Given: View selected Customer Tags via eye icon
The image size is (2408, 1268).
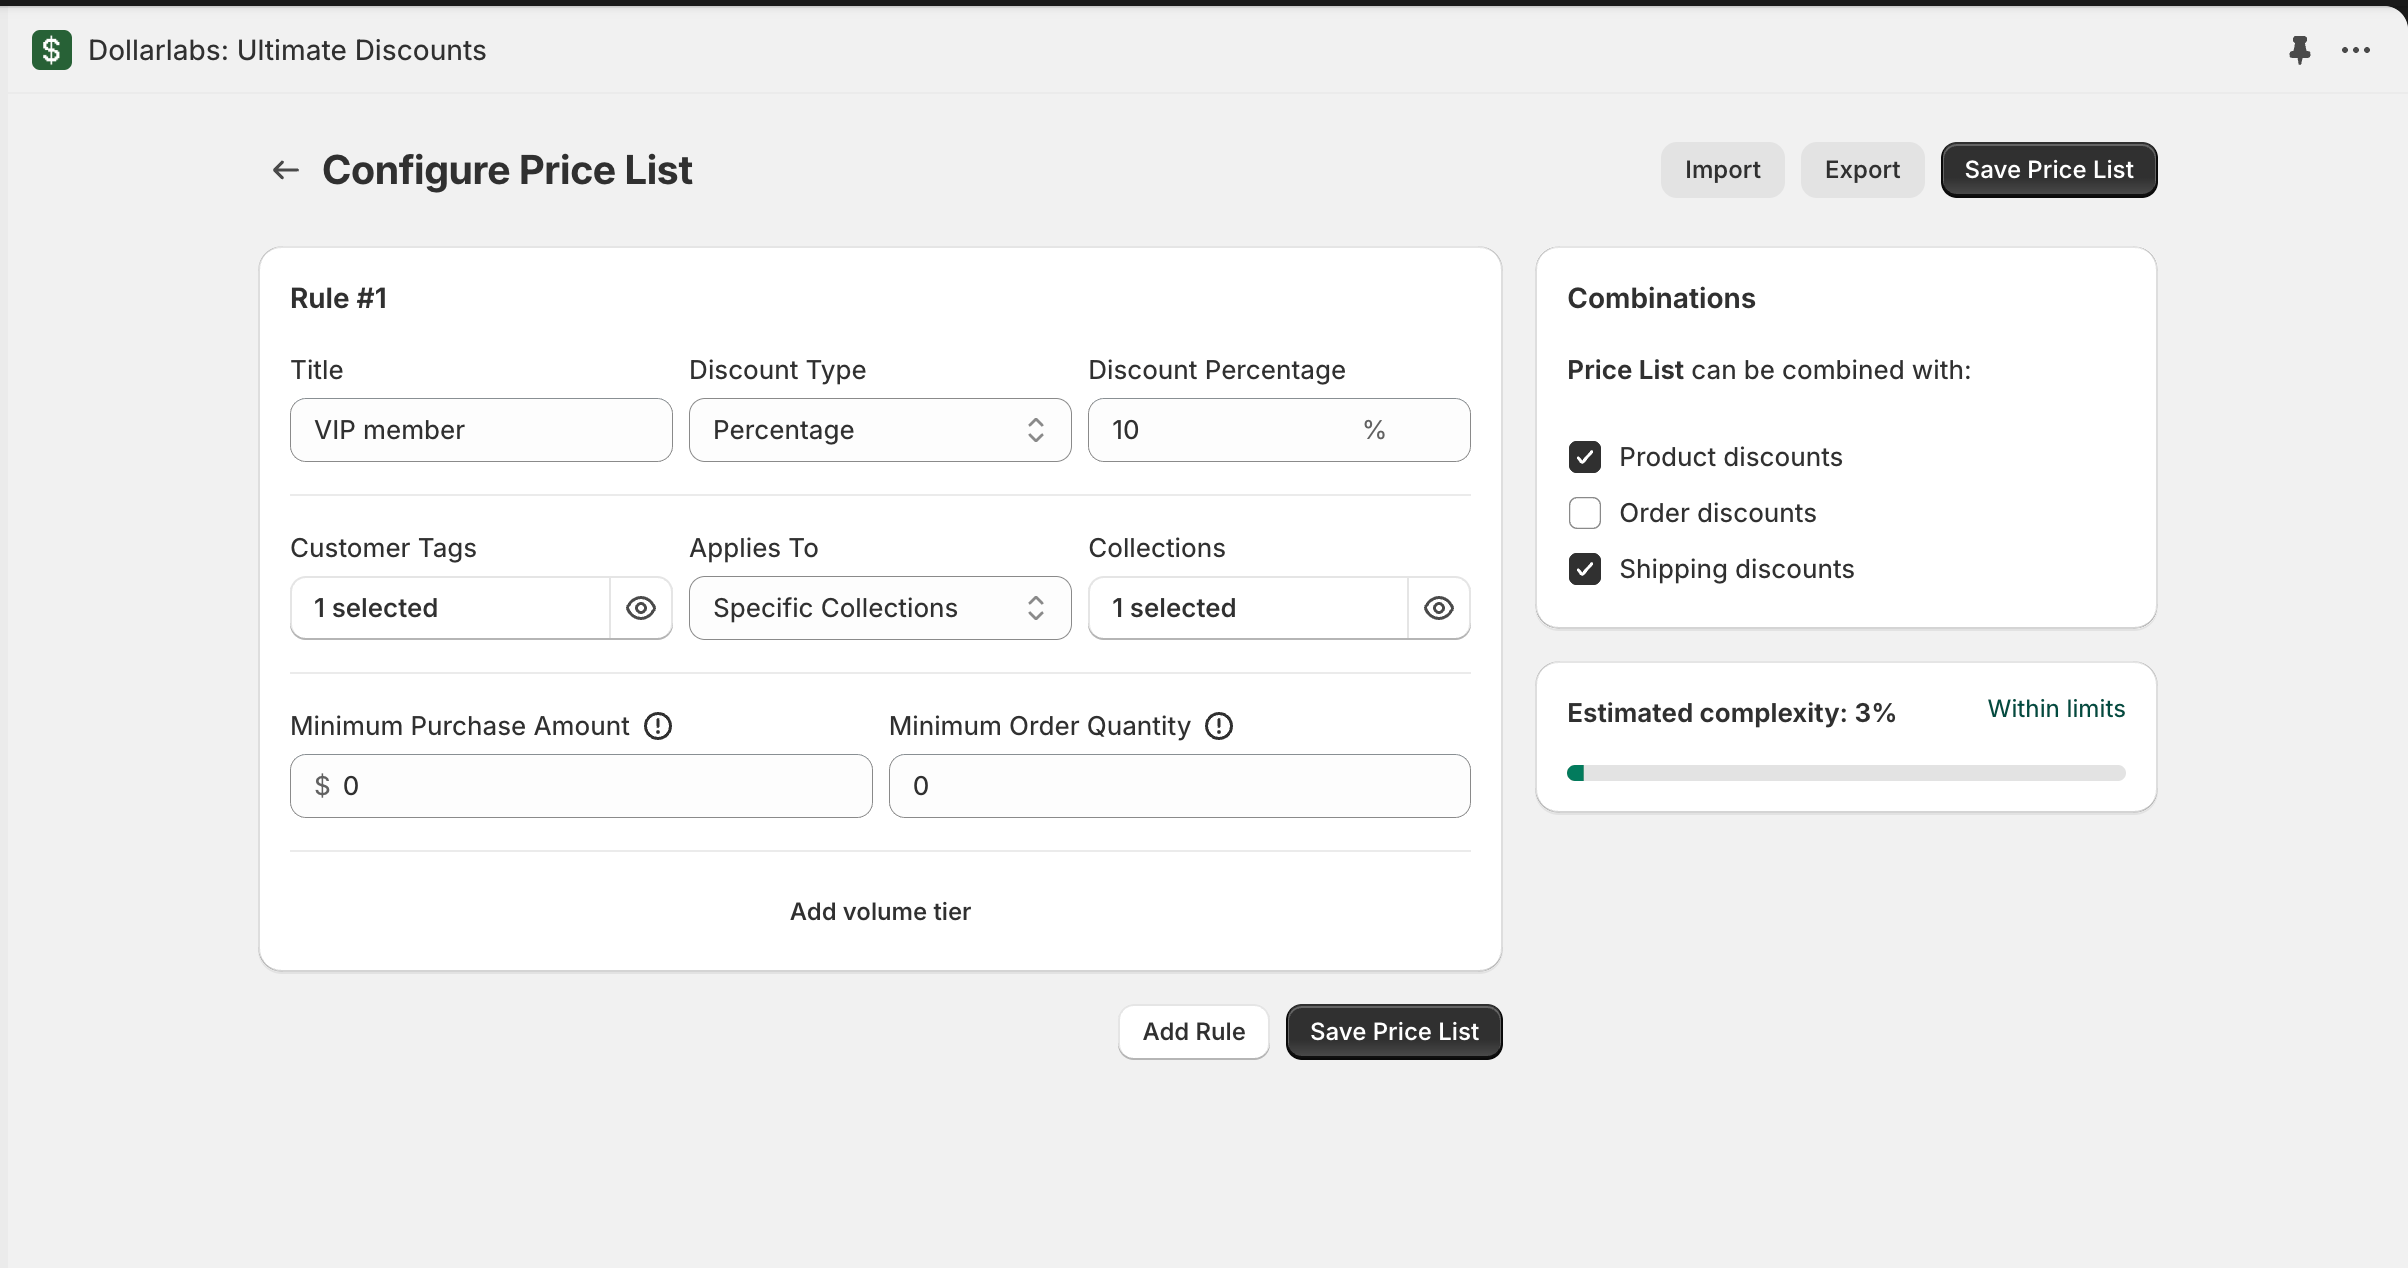Looking at the screenshot, I should [x=641, y=608].
